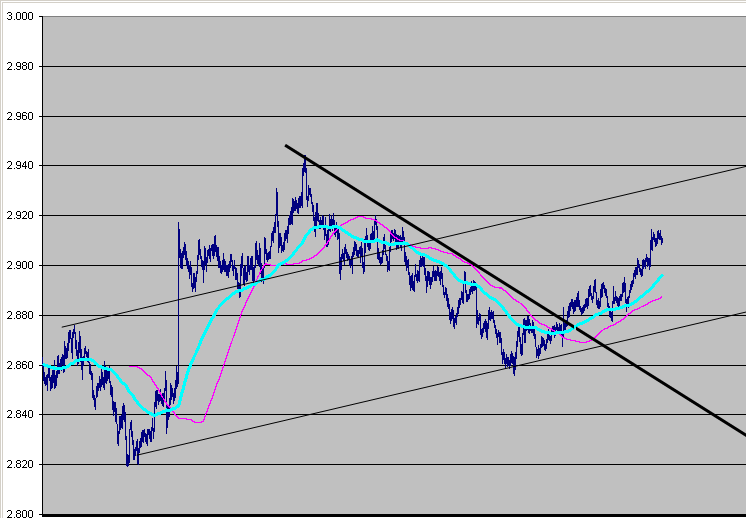Click the 2.800 y-axis label
Viewport: 746px width, 518px height.
click(x=20, y=513)
